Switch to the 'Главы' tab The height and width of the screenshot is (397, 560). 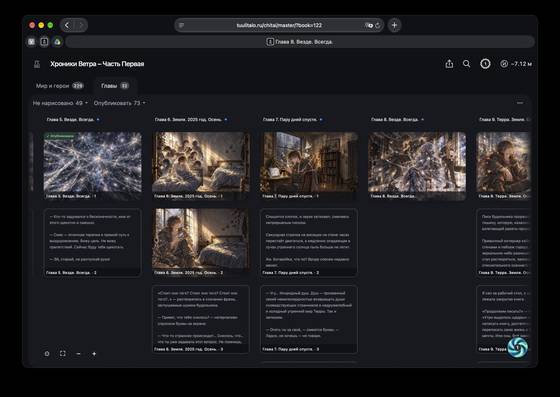click(x=115, y=86)
